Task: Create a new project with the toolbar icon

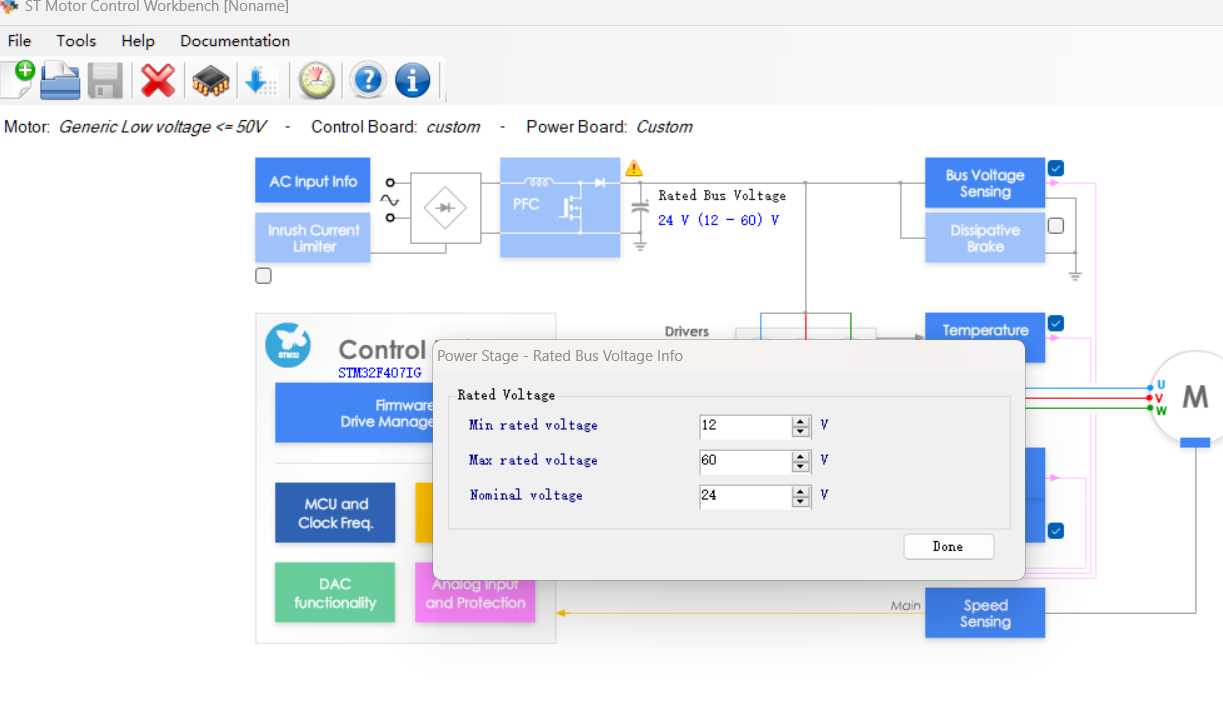Action: click(x=17, y=79)
